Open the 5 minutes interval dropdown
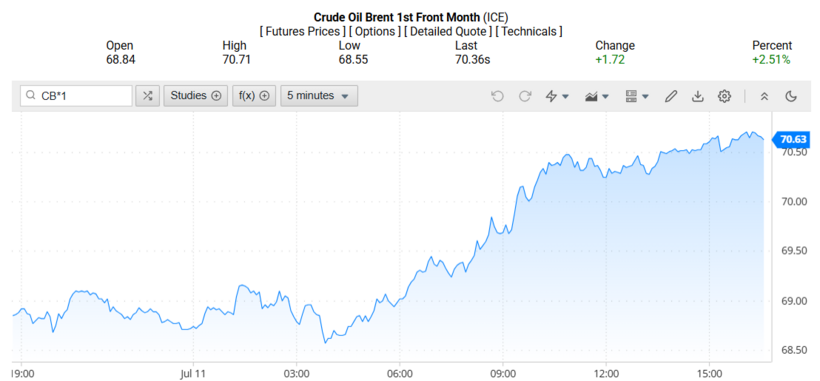The height and width of the screenshot is (381, 820). click(x=319, y=96)
